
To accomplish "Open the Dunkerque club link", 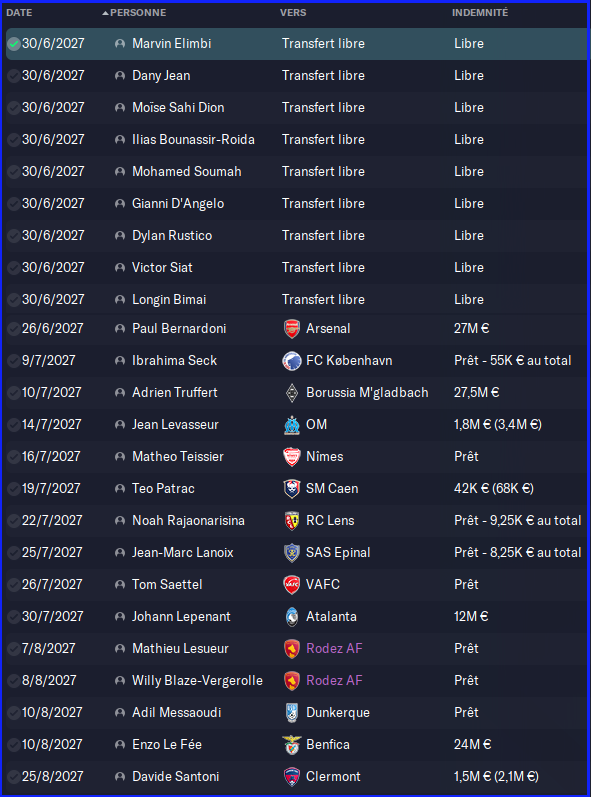I will [x=337, y=713].
